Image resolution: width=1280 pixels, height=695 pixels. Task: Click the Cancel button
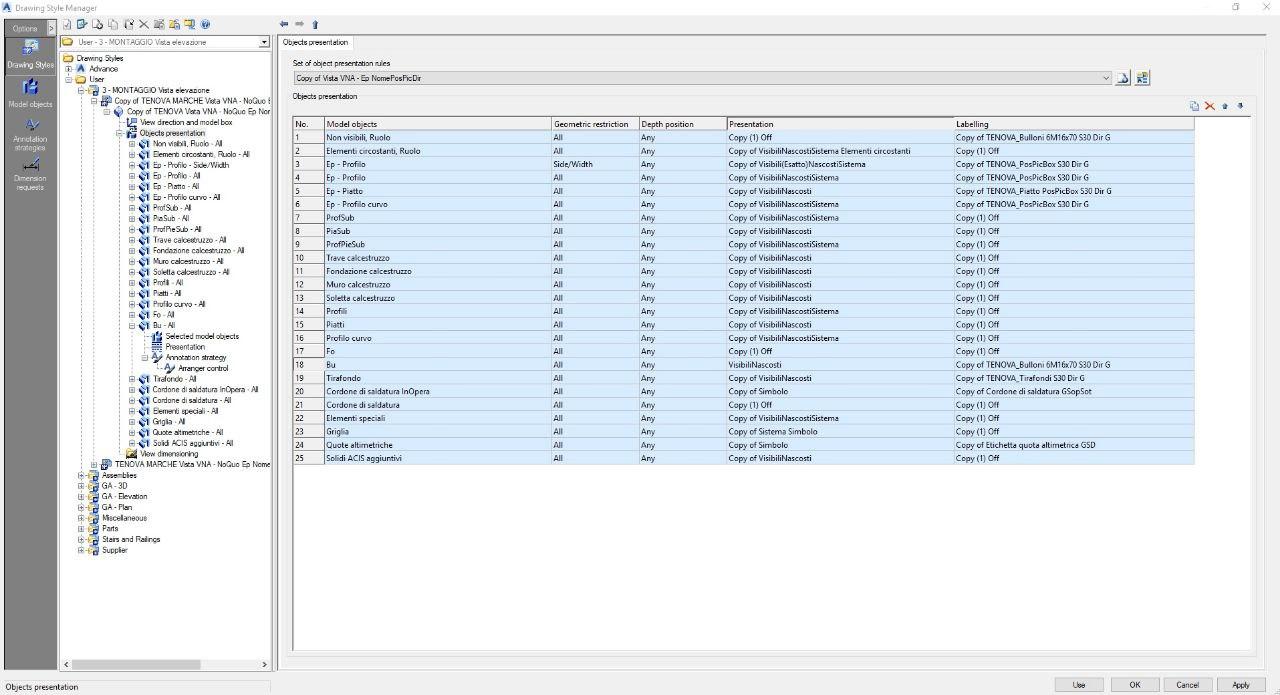click(1187, 685)
